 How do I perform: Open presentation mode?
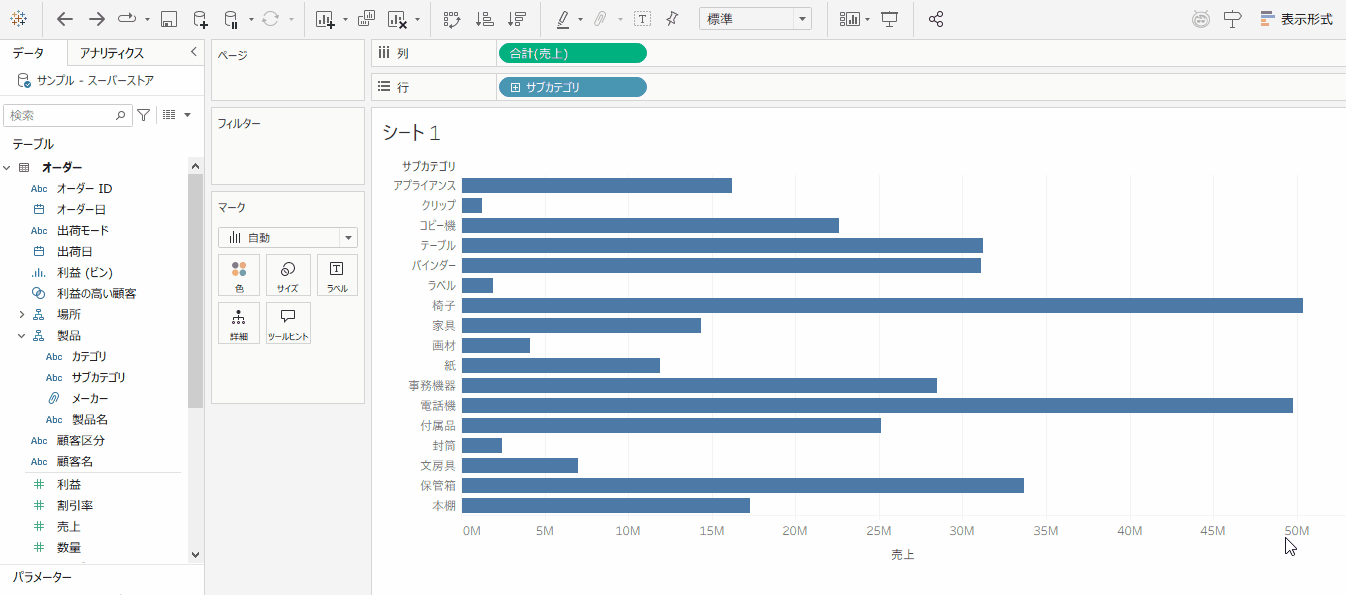click(x=889, y=19)
